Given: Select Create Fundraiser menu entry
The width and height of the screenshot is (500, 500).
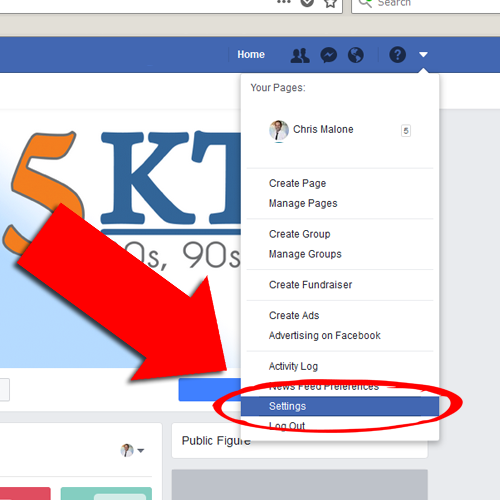Looking at the screenshot, I should coord(310,285).
